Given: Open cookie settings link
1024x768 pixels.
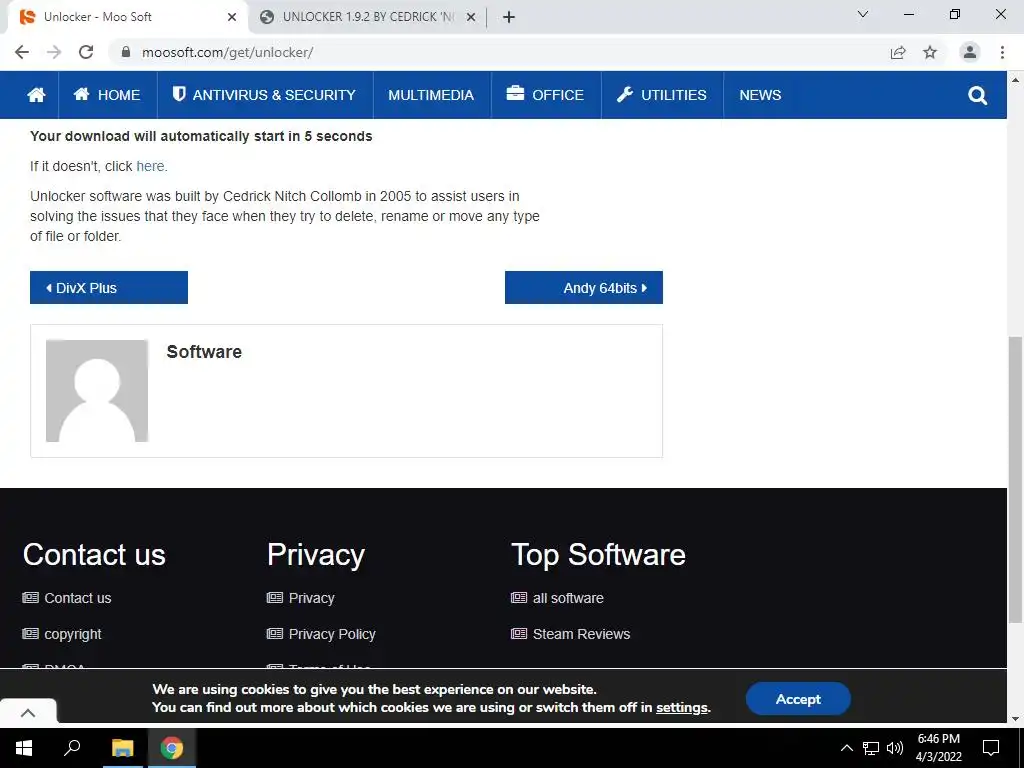Looking at the screenshot, I should [x=682, y=708].
